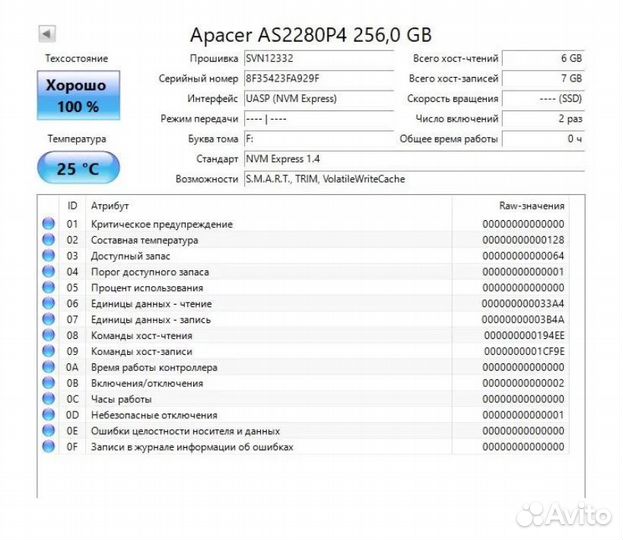Click raw value 0000000000002
Screen dimensions: 623x540
(523, 383)
